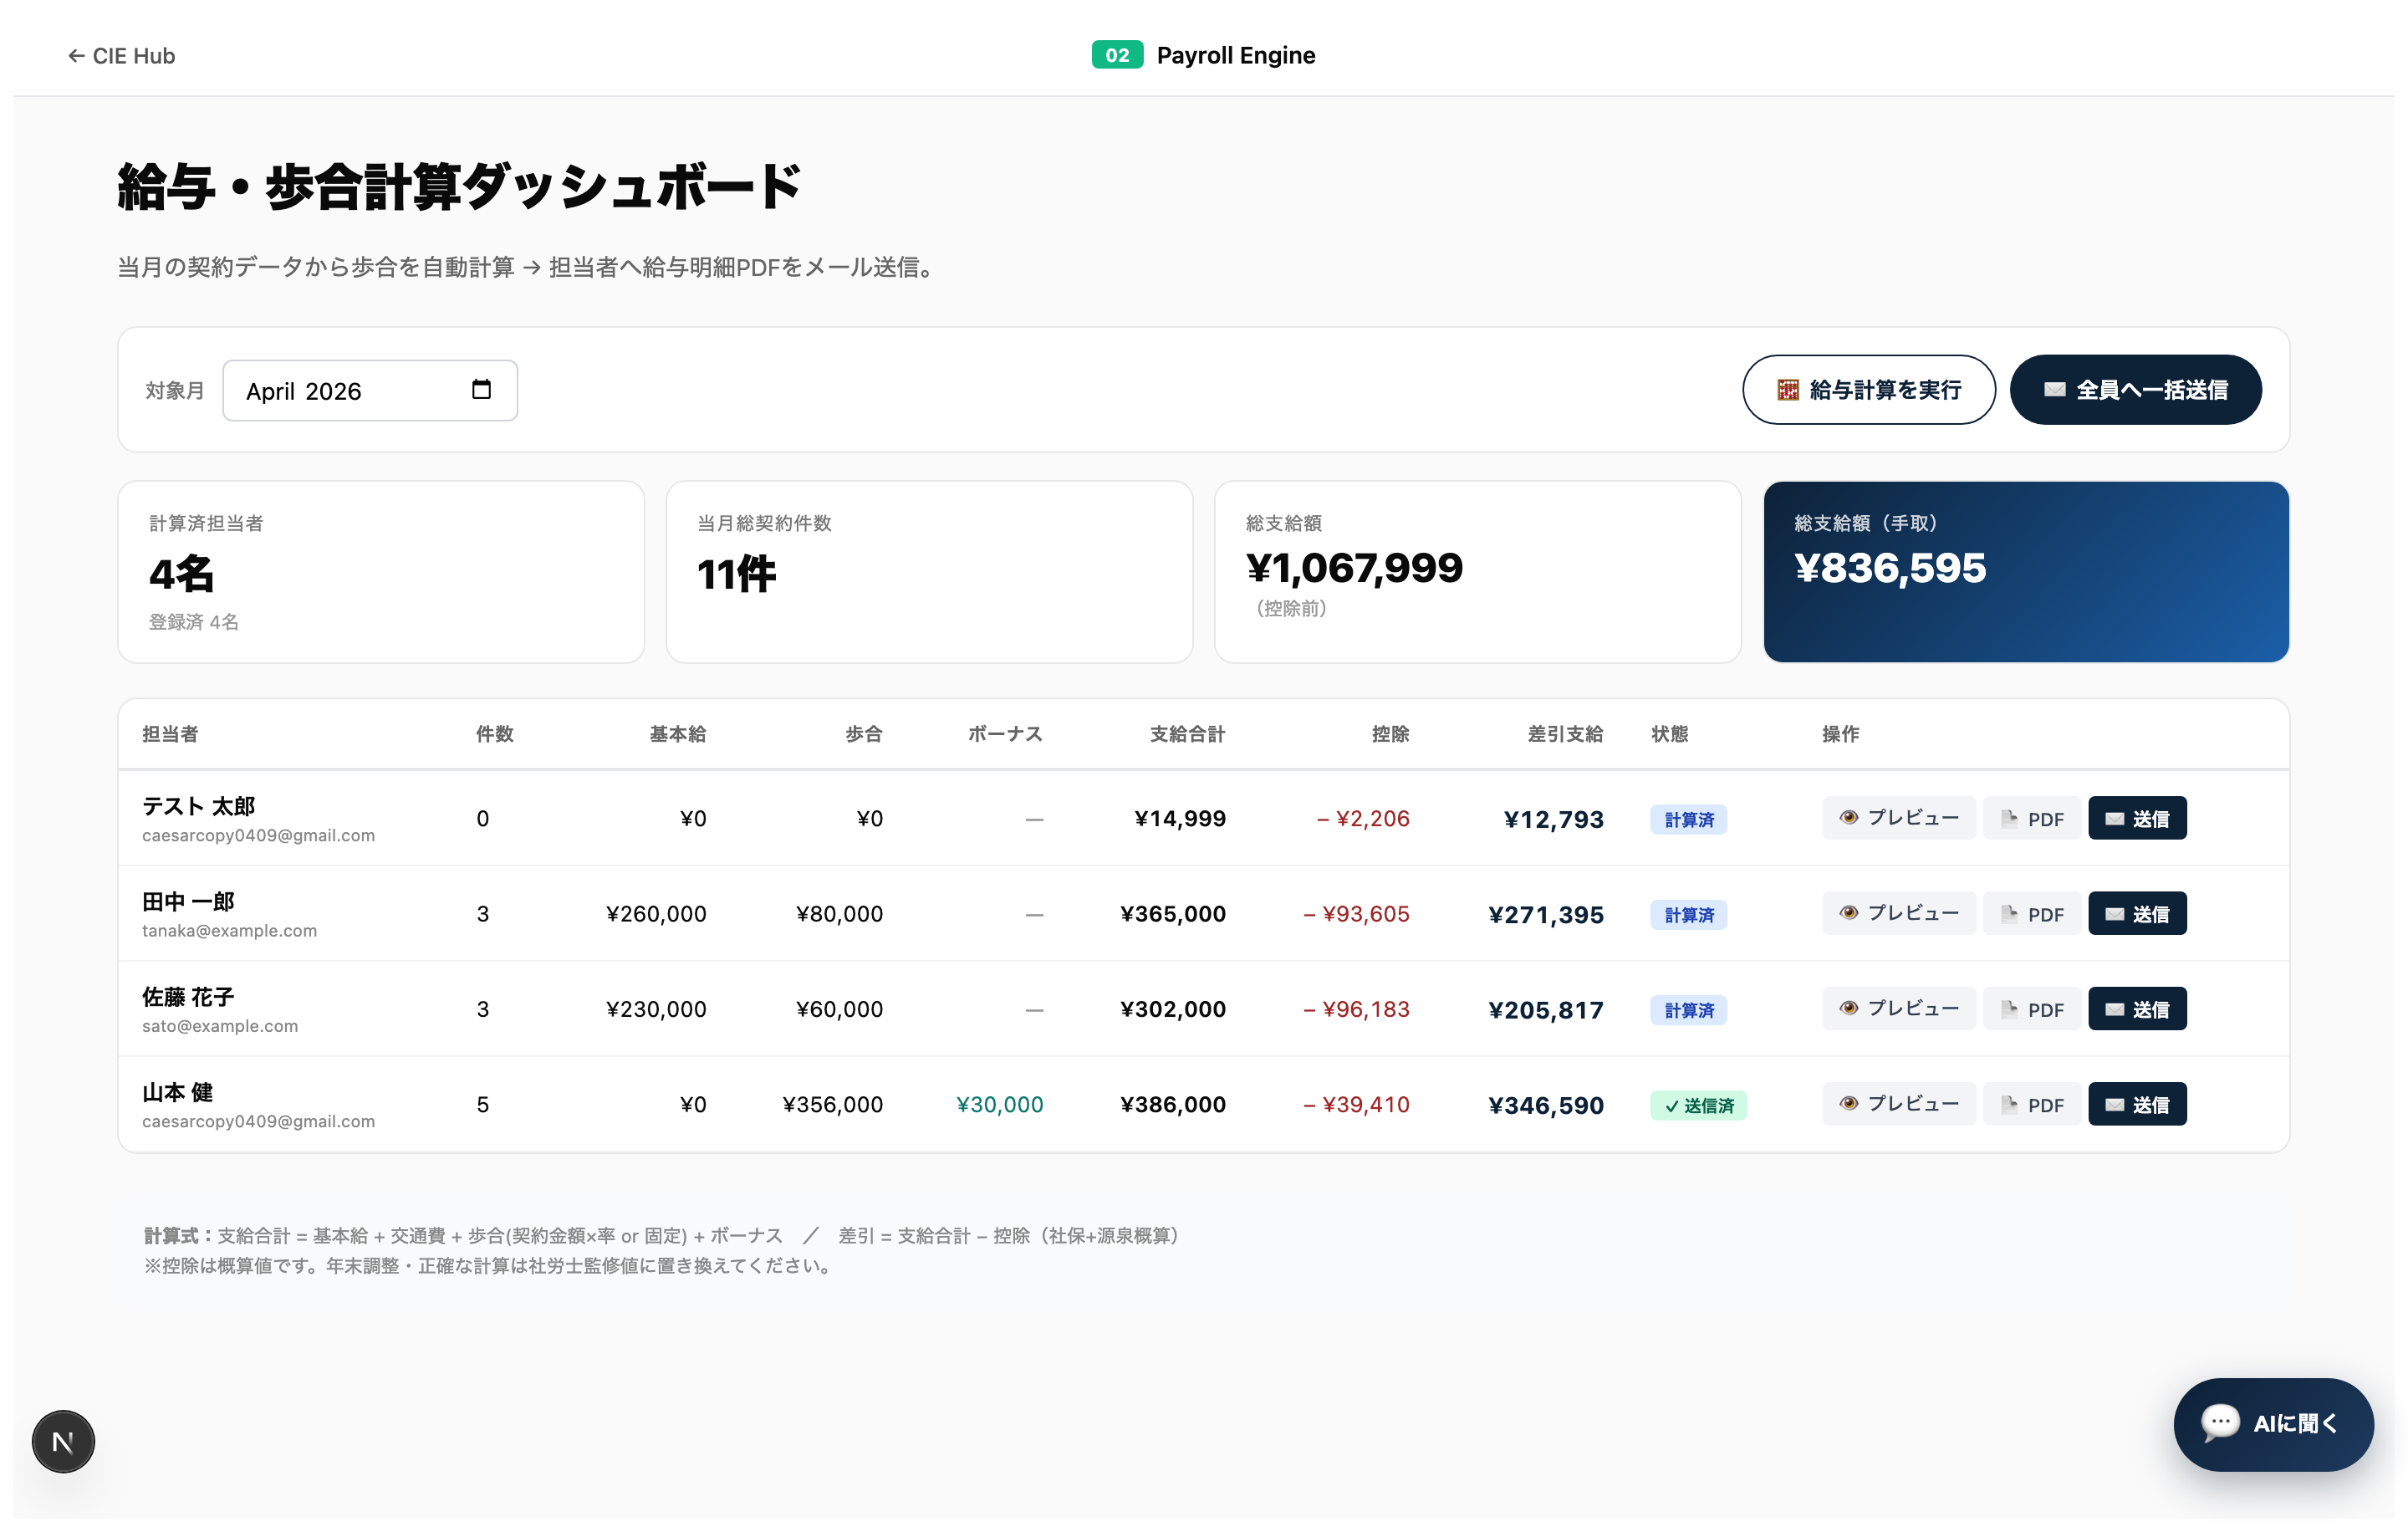This screenshot has height=1532, width=2408.
Task: Click the 計算済担当者 4名 summary card
Action: 381,572
